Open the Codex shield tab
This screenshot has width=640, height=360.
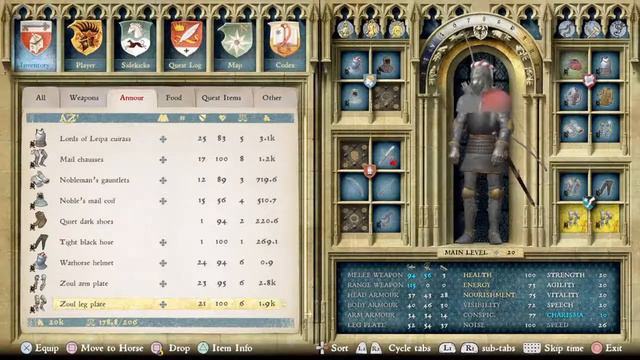[284, 45]
